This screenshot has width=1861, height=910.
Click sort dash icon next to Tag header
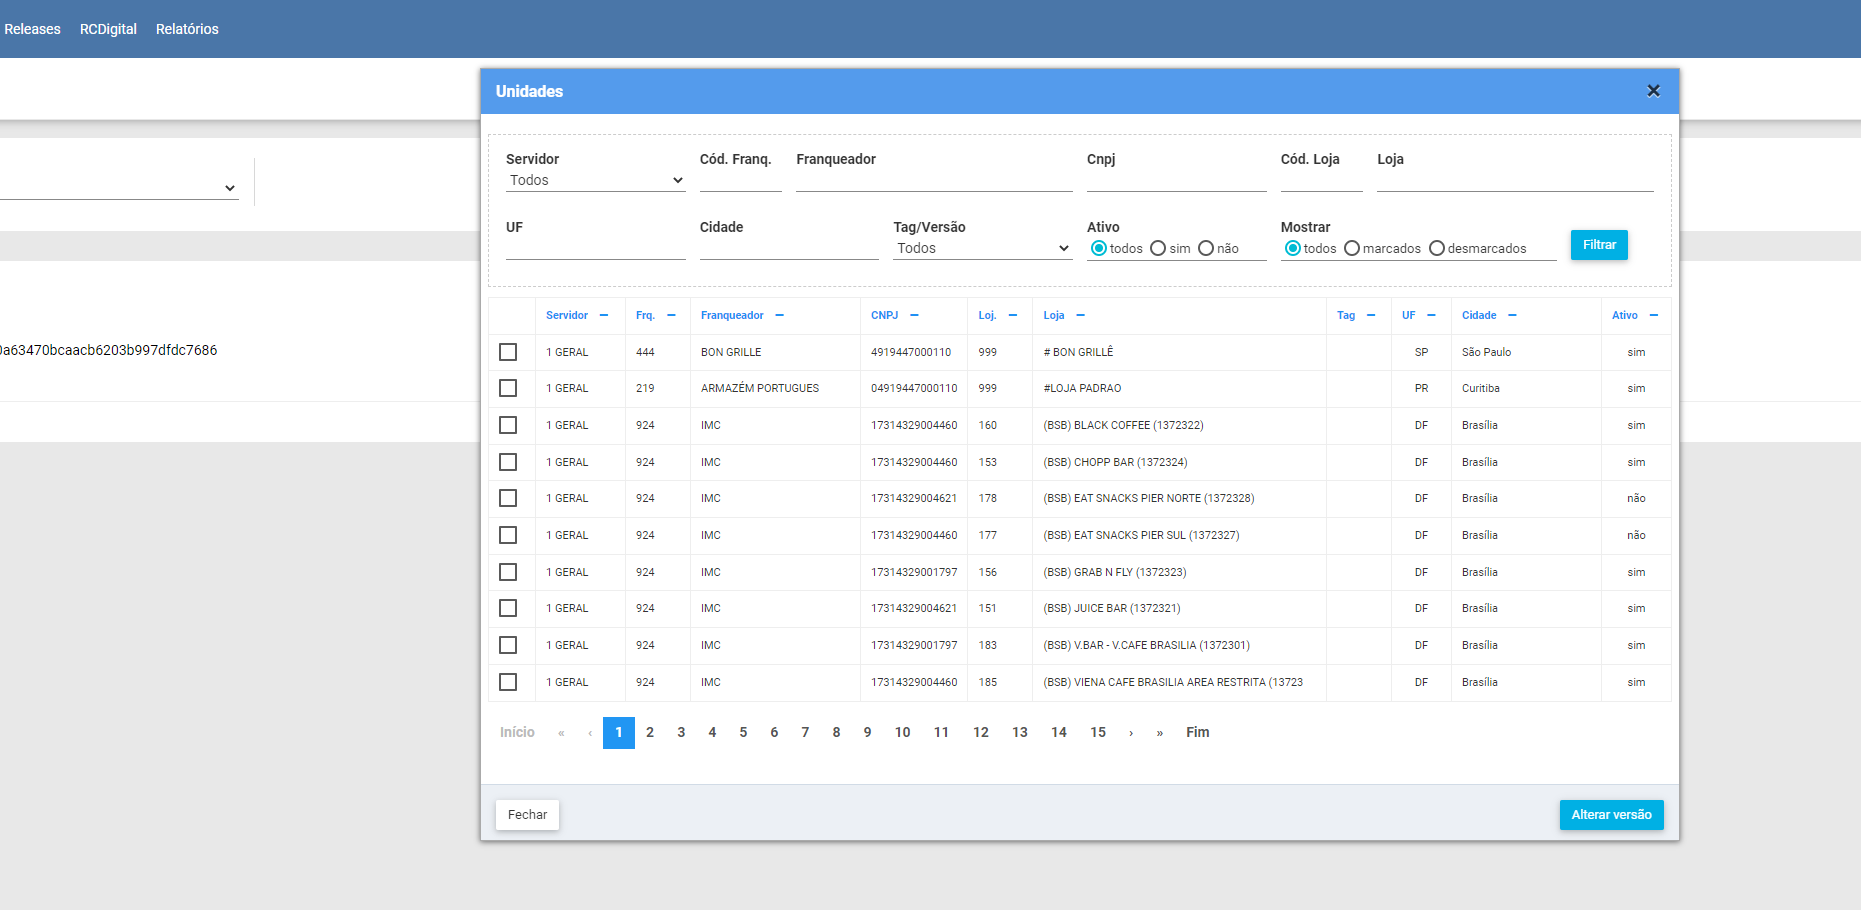[x=1371, y=315]
